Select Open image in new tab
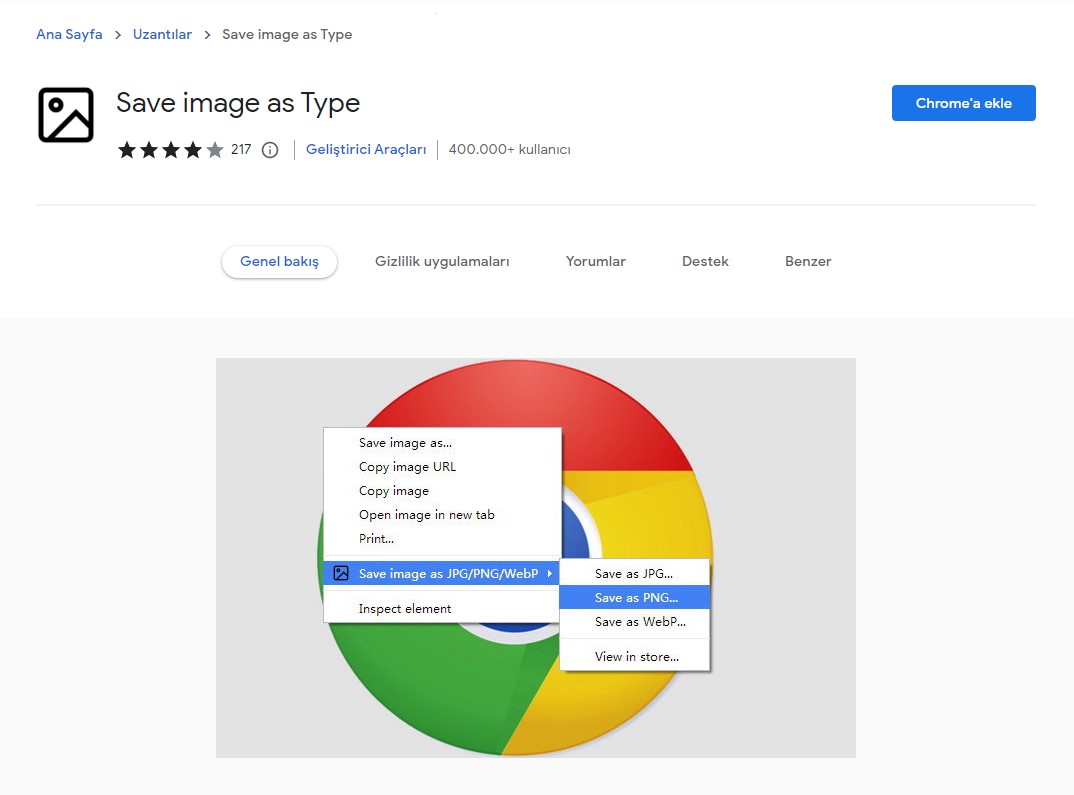The image size is (1074, 795). tap(442, 515)
